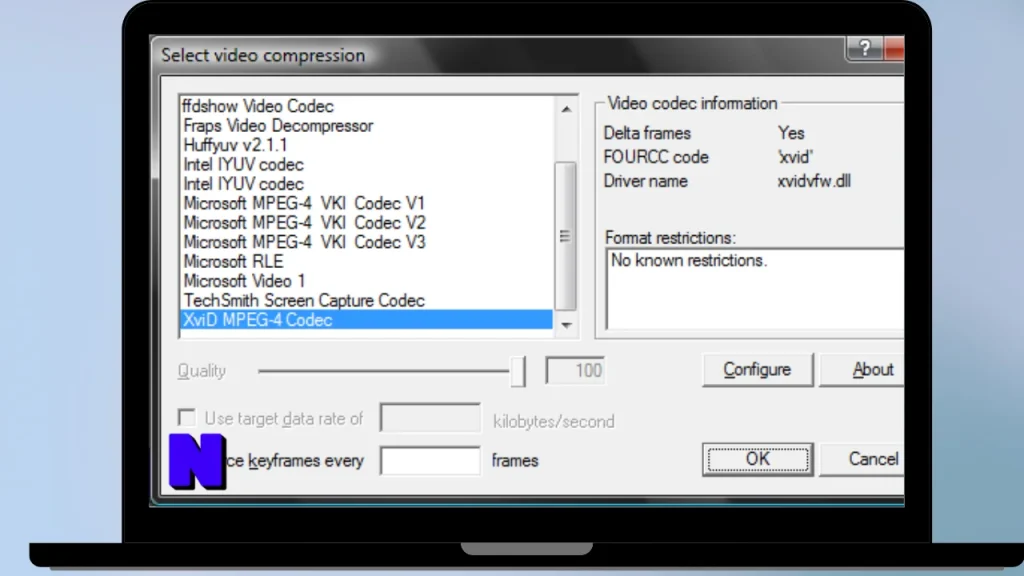Choose Huffyuv v2.1.1 codec
This screenshot has height=576, width=1024.
[x=366, y=145]
